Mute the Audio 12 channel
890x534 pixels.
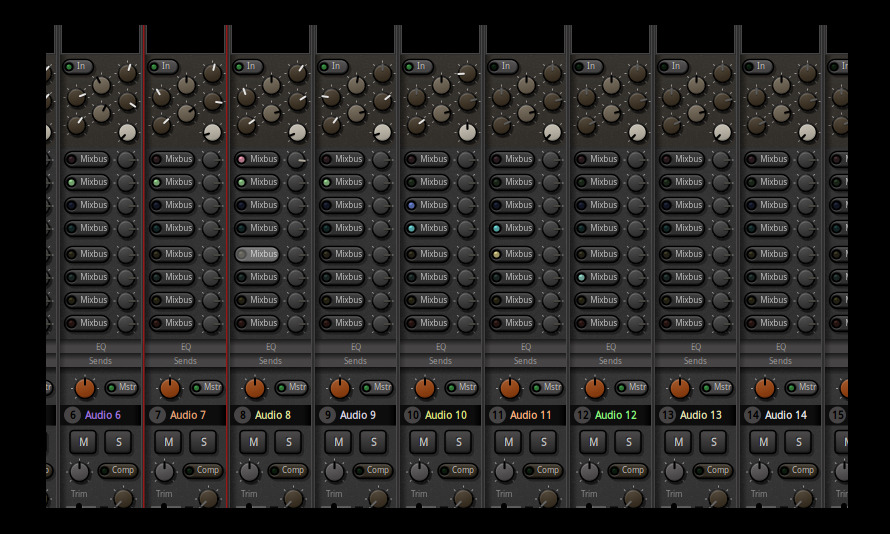point(593,442)
